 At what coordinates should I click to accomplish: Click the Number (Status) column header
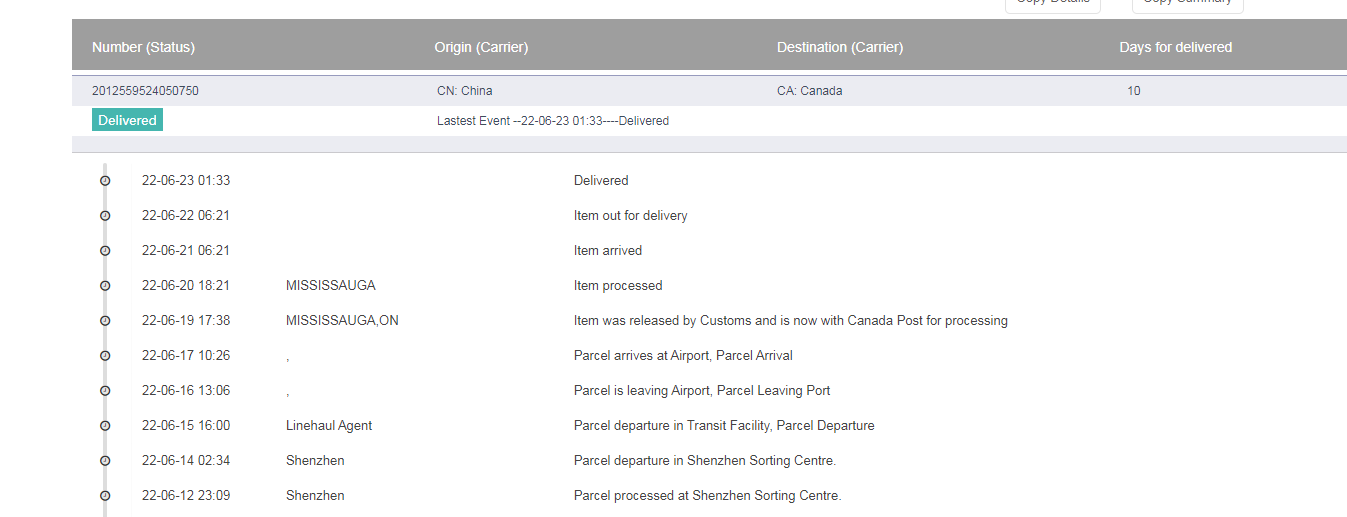[143, 47]
